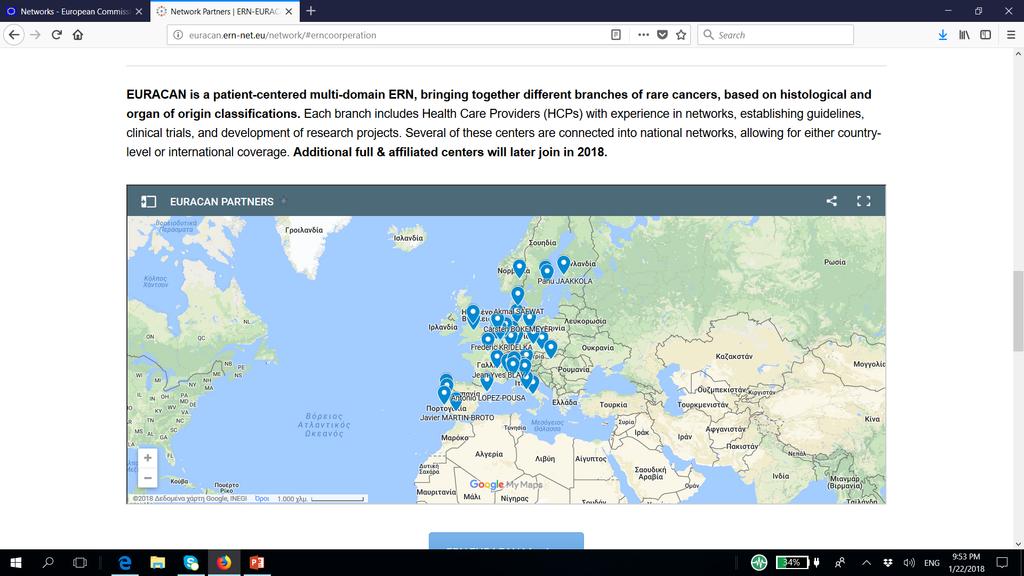
Task: Open the Windows Action Center notifications
Action: [1002, 562]
